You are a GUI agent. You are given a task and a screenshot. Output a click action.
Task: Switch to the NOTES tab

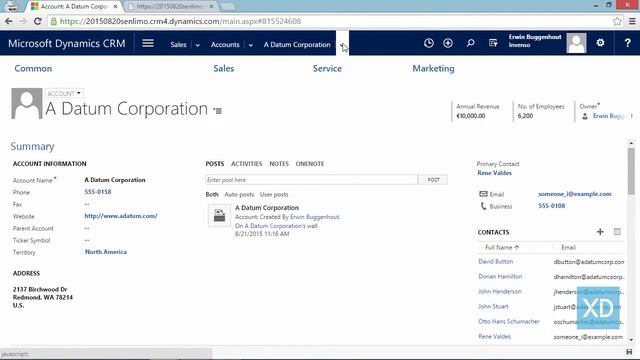[279, 164]
